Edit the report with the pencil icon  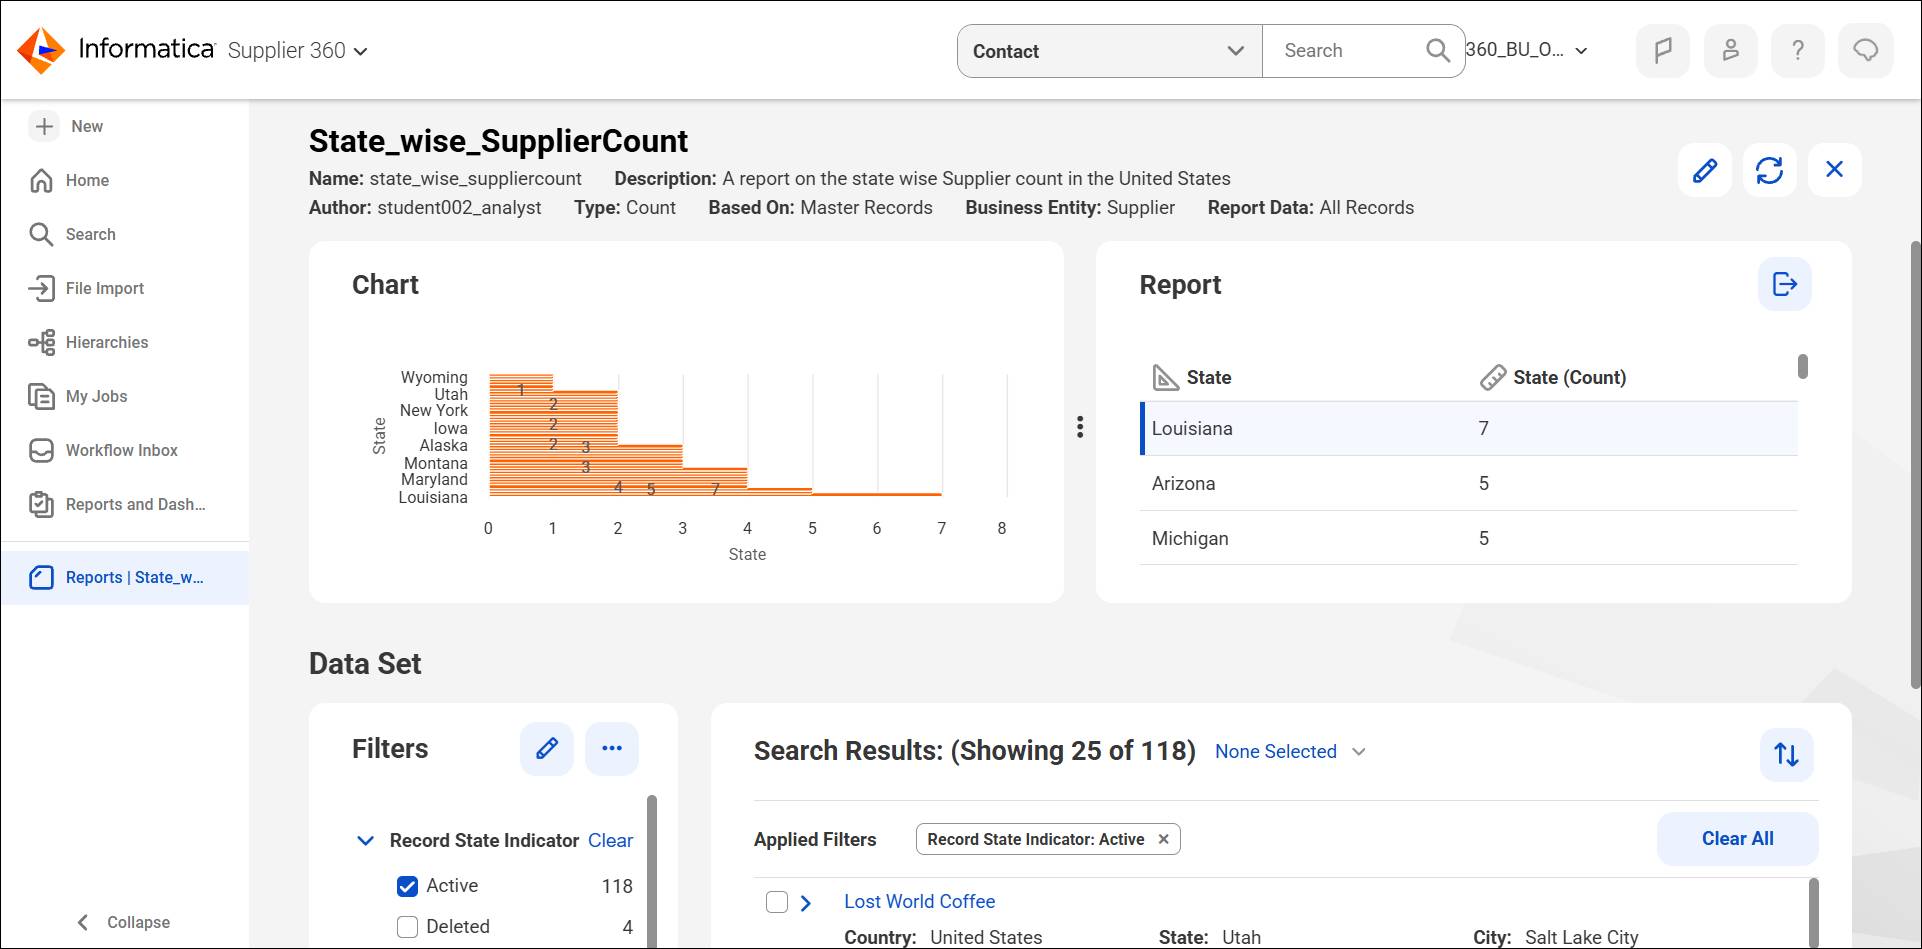[x=1705, y=170]
